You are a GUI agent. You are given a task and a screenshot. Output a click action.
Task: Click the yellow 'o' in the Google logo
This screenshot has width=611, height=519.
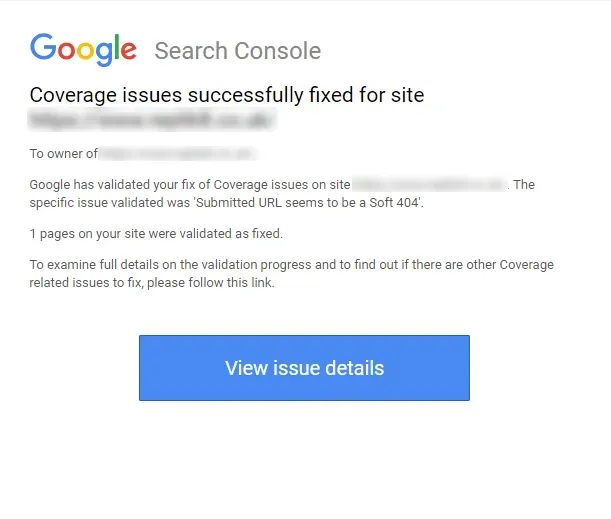tap(85, 51)
